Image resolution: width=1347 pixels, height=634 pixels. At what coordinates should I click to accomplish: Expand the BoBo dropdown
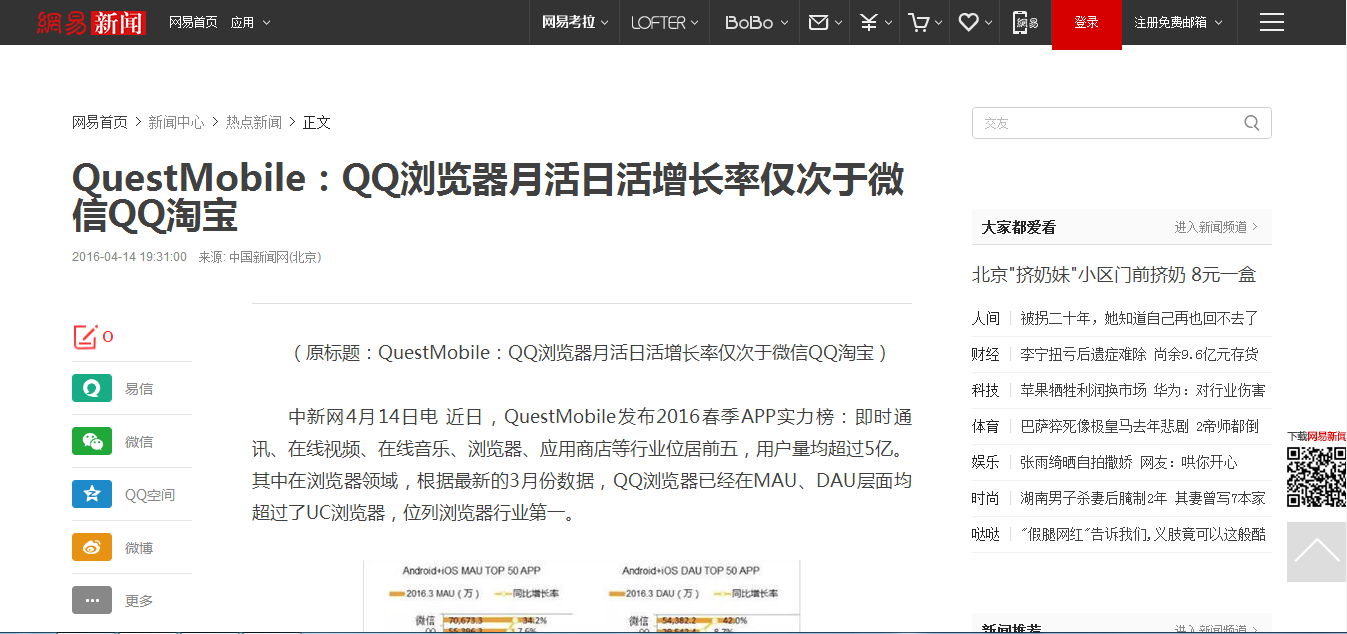[x=757, y=22]
